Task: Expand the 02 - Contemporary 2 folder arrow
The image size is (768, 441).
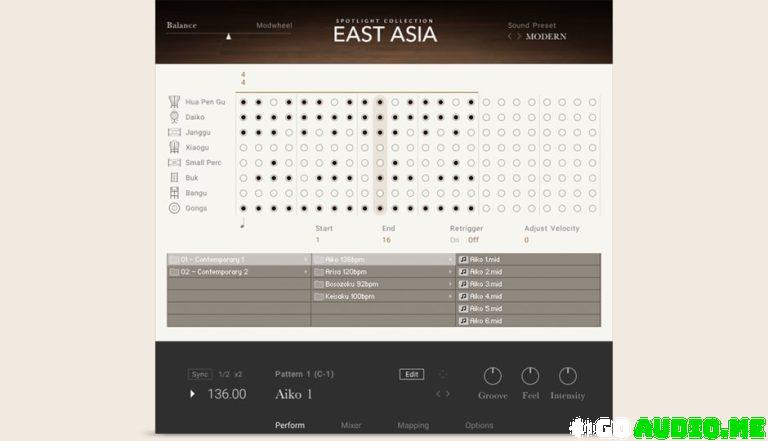Action: 306,272
